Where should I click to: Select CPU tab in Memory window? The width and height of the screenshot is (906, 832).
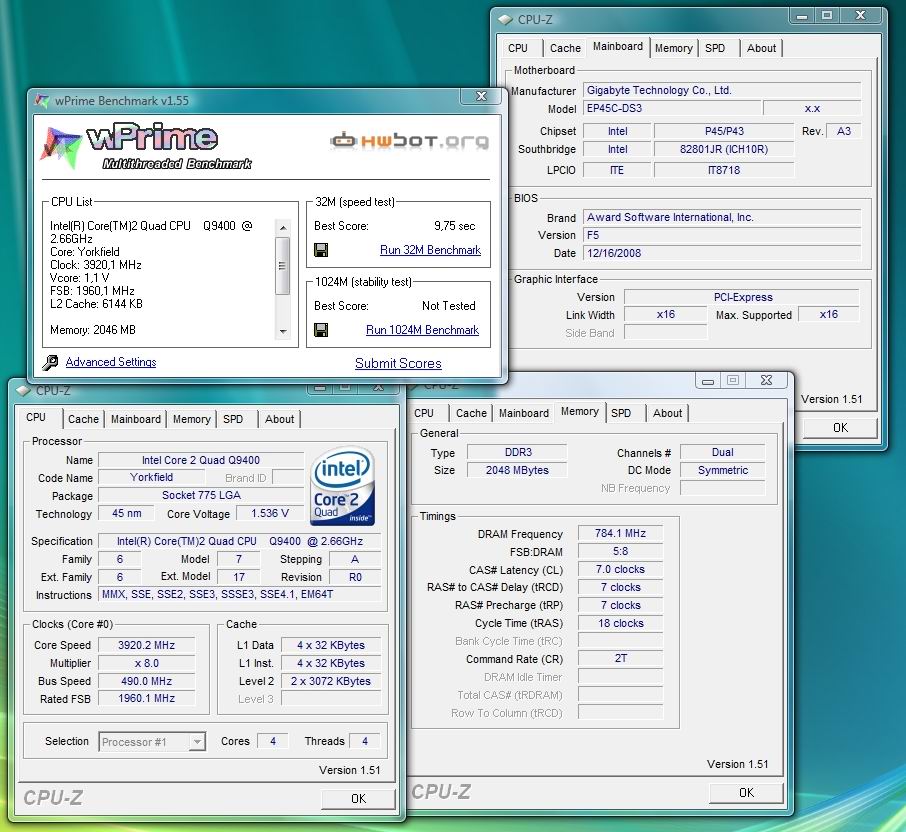pos(424,413)
